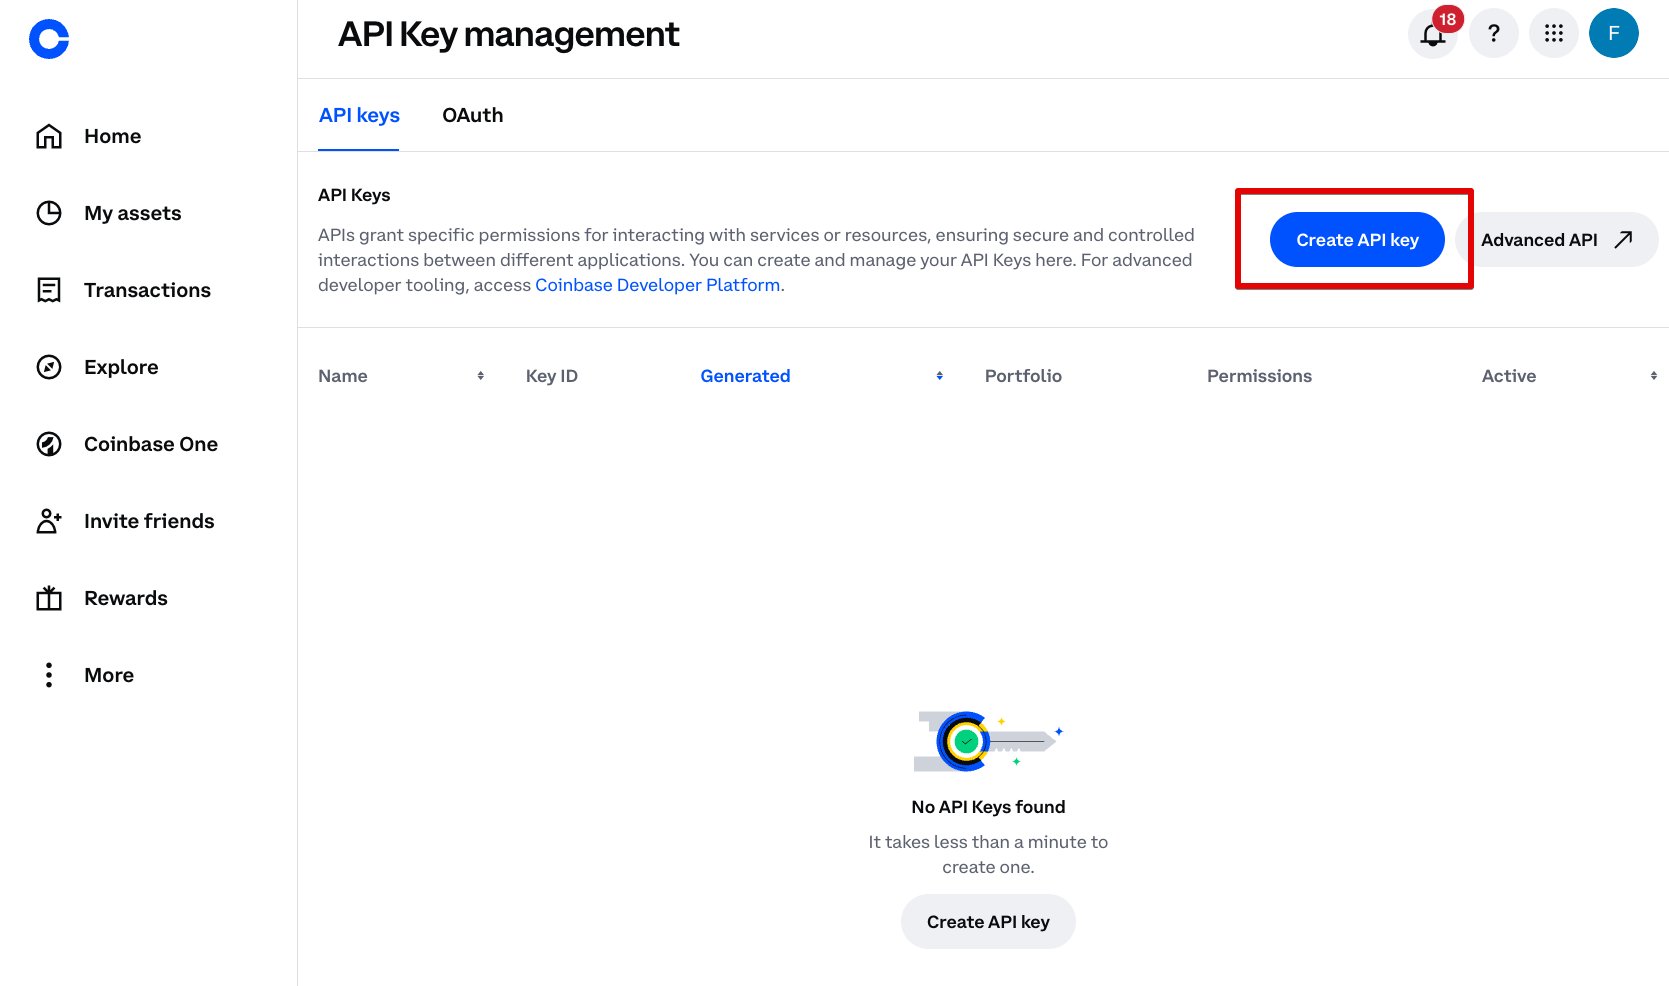Viewport: 1669px width, 986px height.
Task: Switch to the OAuth tab
Action: coord(472,115)
